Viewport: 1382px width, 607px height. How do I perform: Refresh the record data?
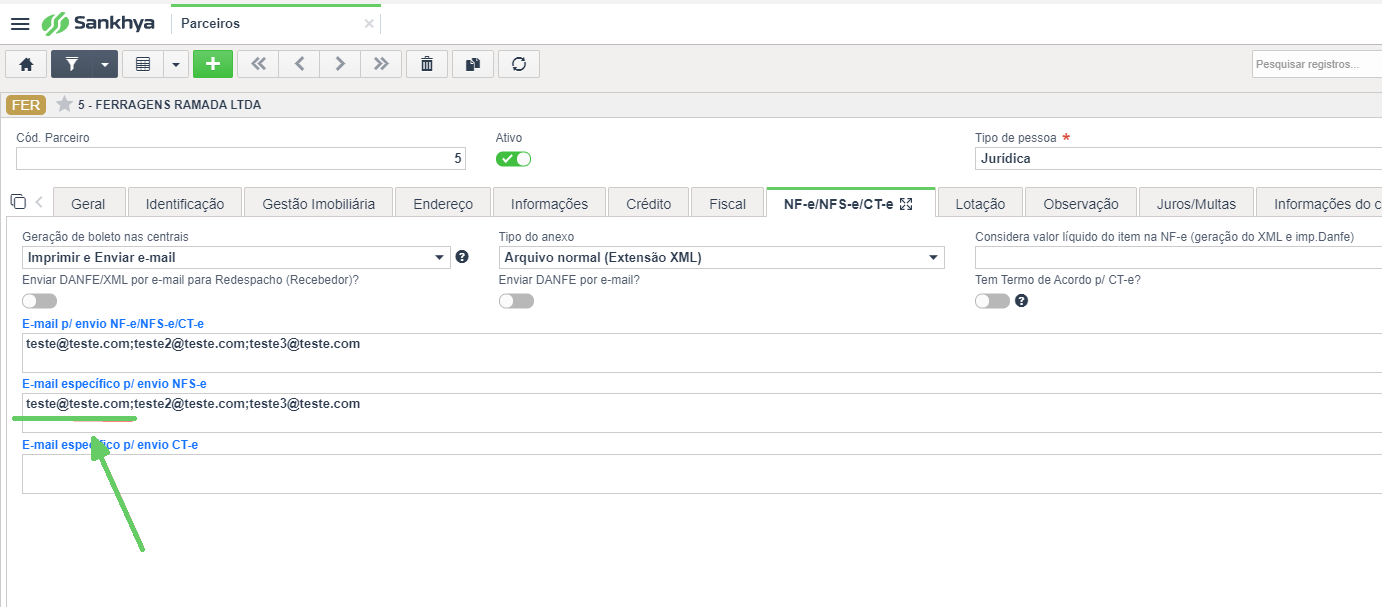tap(519, 64)
